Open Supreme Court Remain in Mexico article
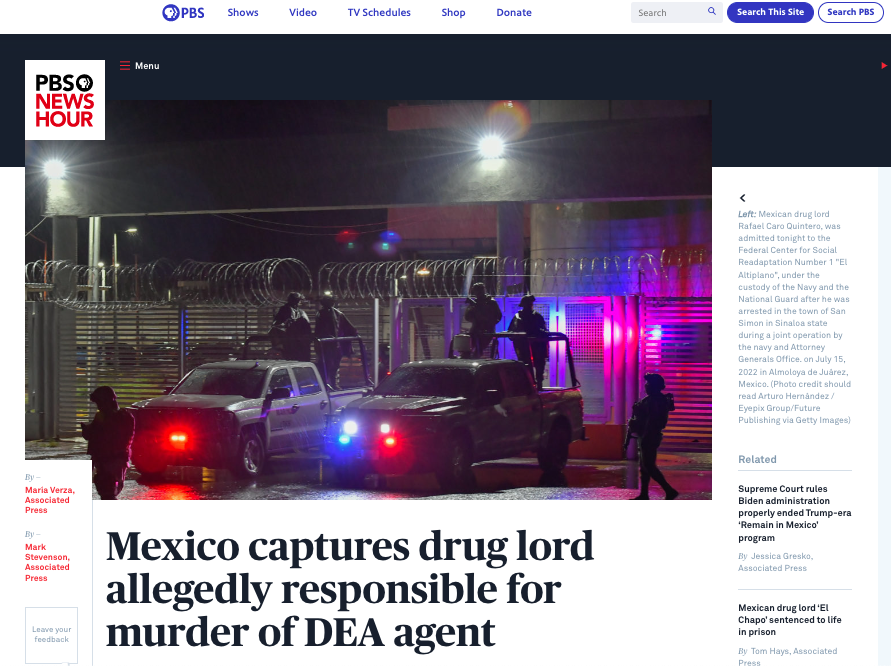This screenshot has width=891, height=666. [794, 513]
